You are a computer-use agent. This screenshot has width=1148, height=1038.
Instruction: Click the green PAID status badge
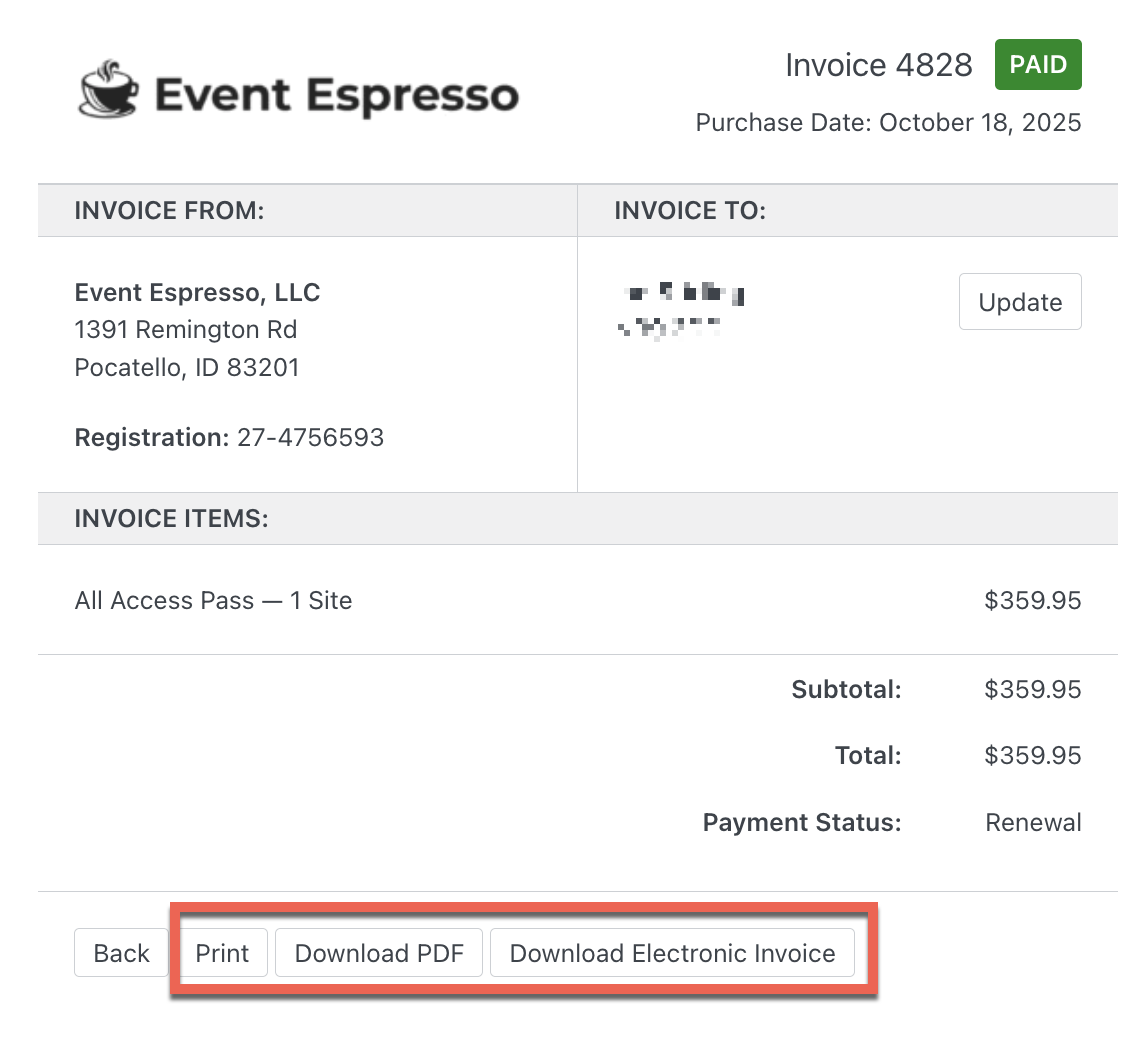tap(1037, 64)
